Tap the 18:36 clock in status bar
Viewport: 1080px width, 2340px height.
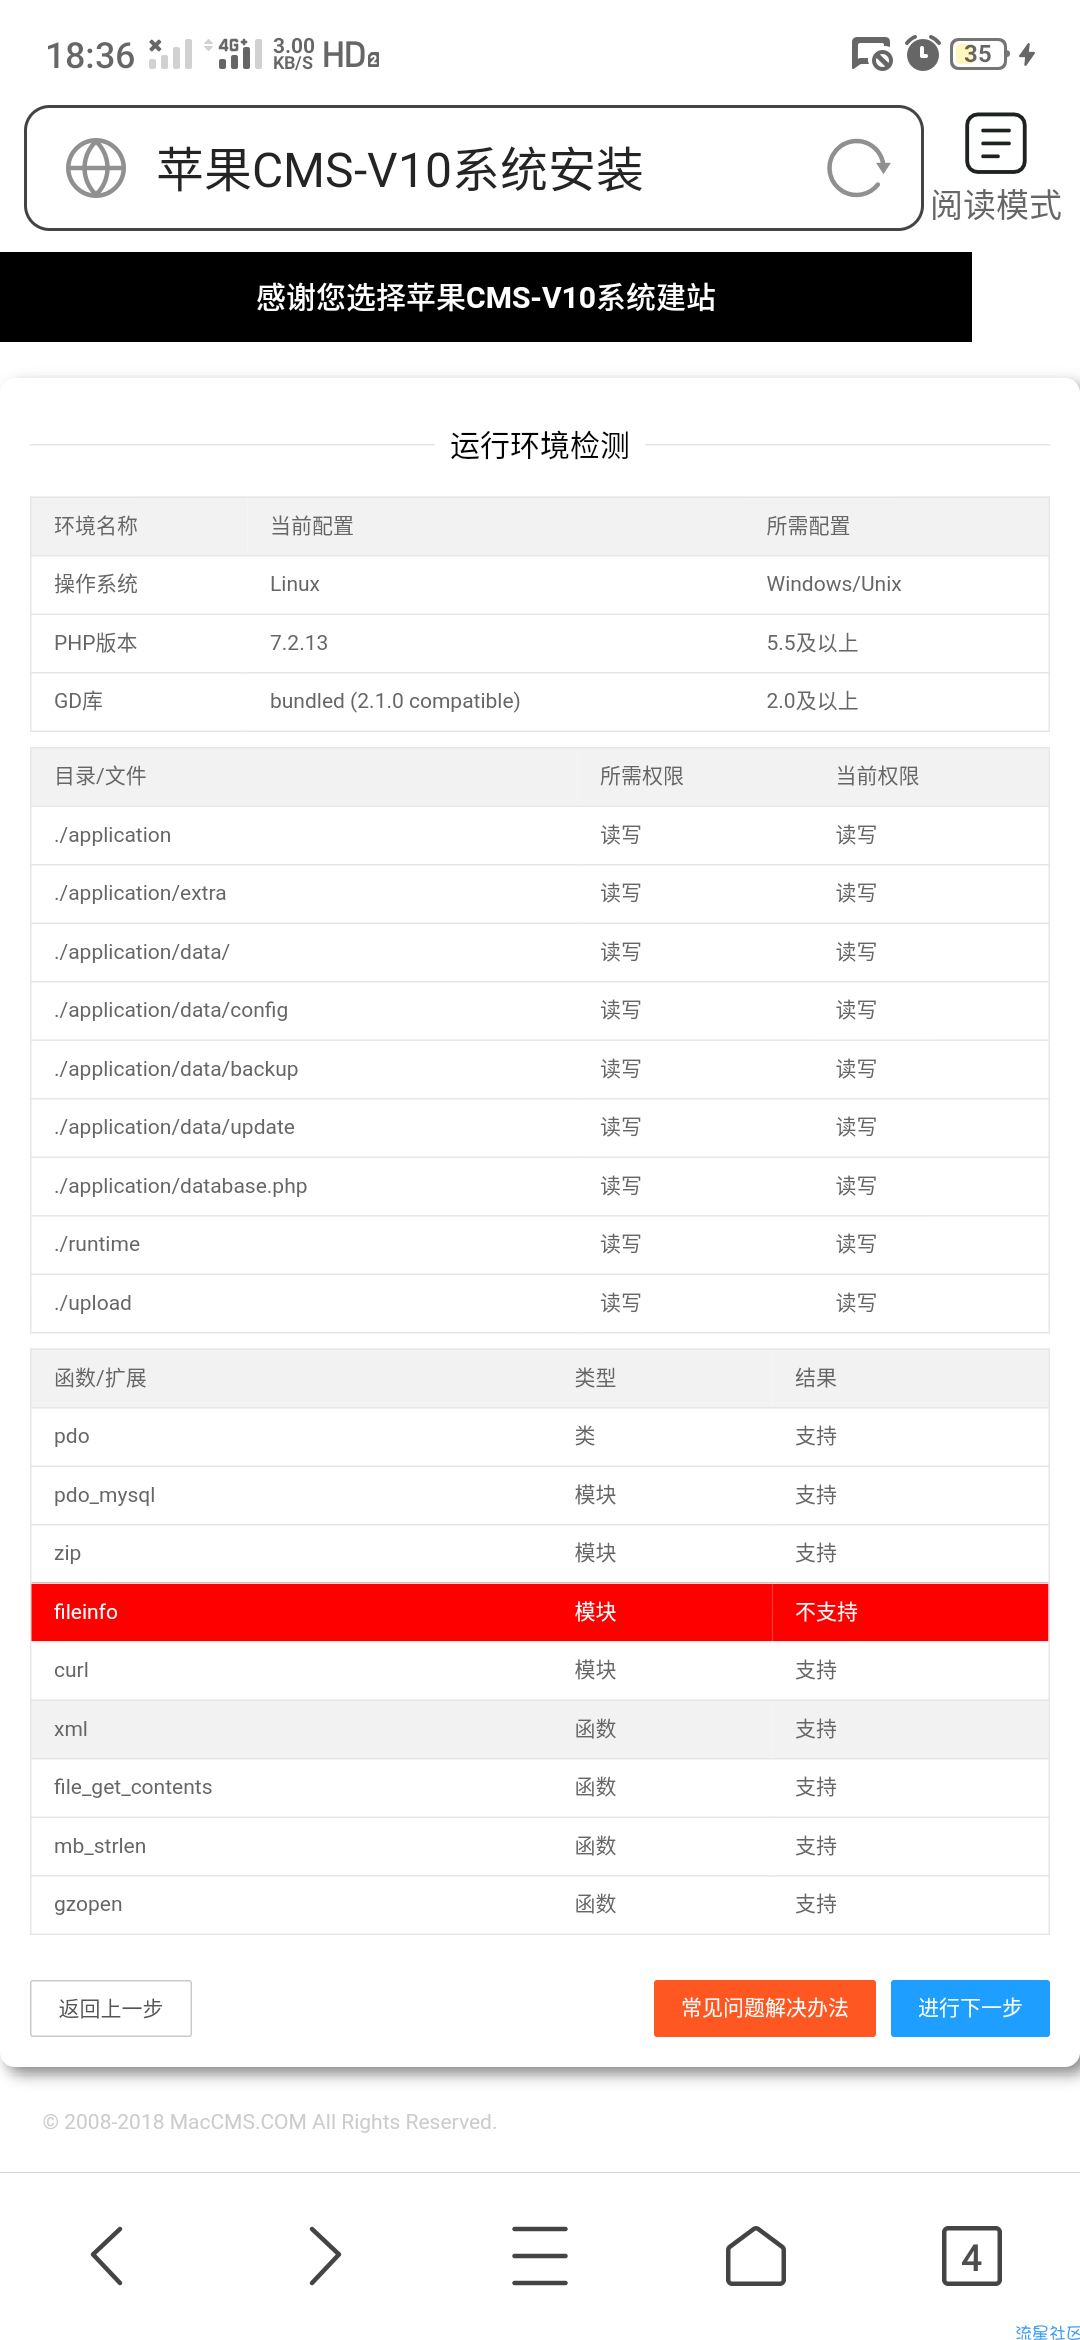(90, 55)
